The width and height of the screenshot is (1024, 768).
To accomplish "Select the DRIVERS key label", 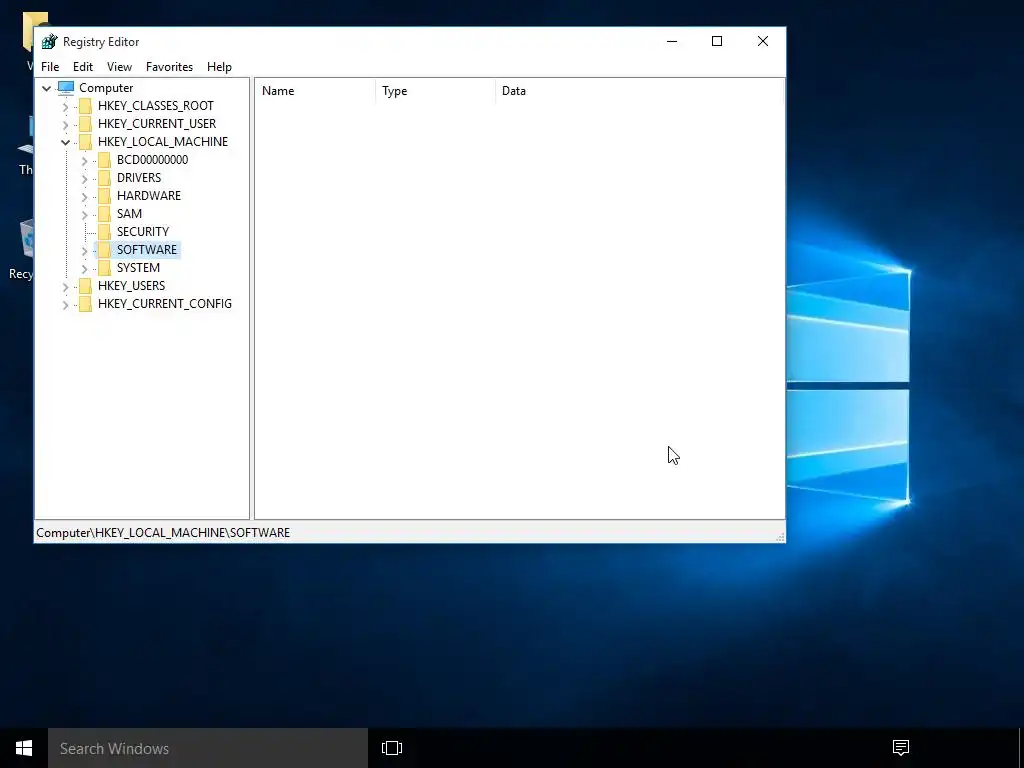I will click(138, 178).
